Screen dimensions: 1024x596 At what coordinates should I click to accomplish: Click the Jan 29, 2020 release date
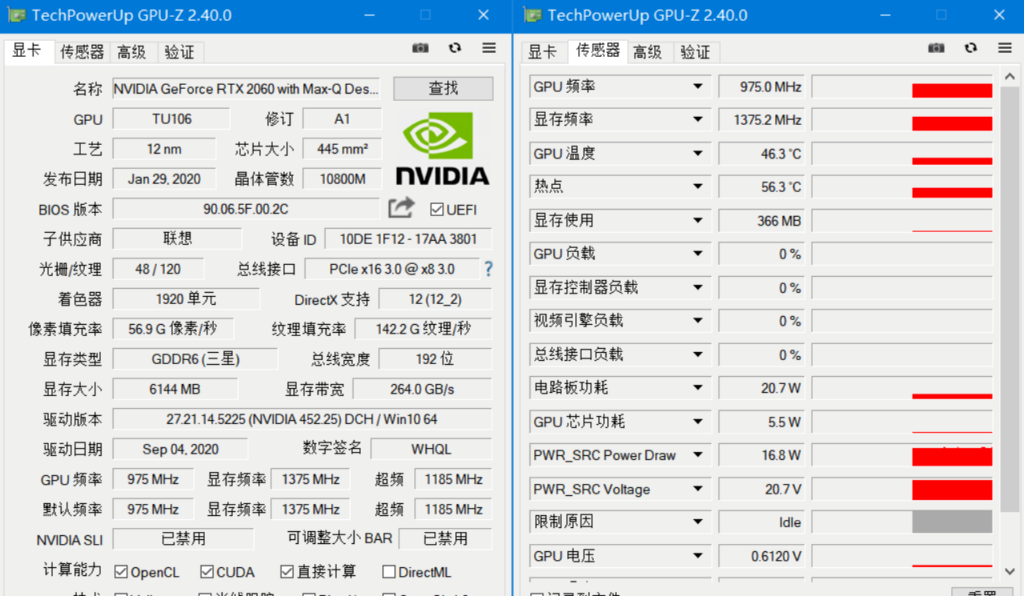[x=164, y=179]
